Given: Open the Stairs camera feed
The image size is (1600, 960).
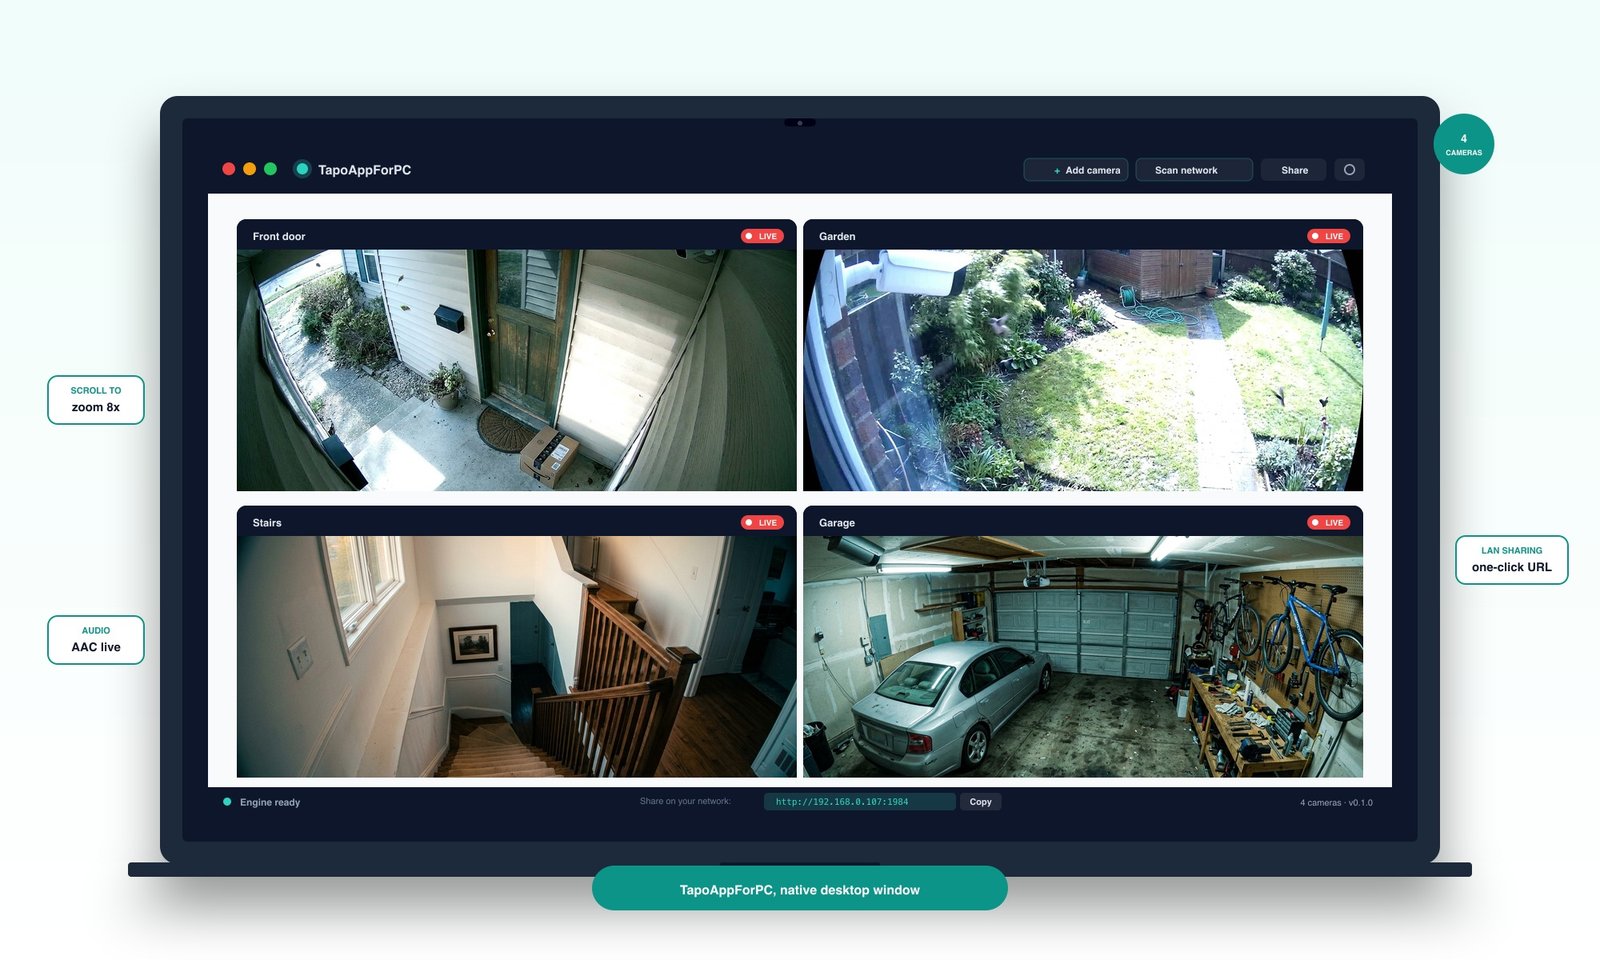Looking at the screenshot, I should click(516, 656).
